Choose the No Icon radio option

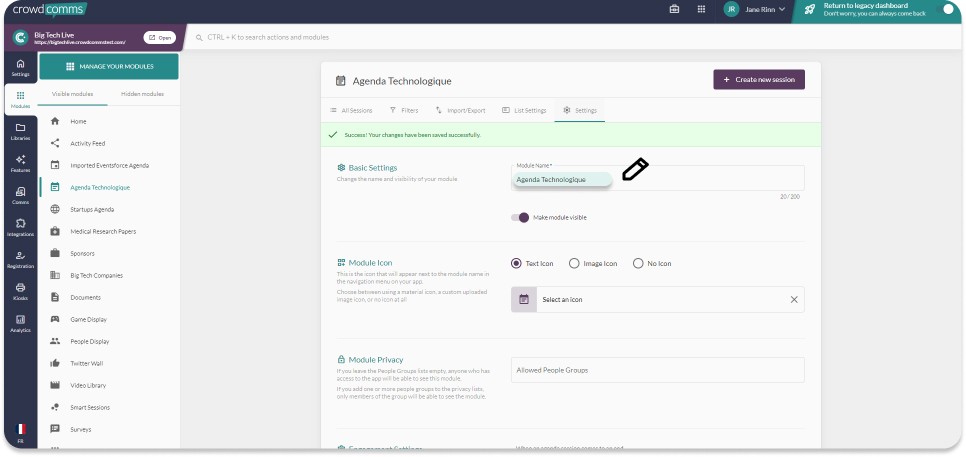638,263
